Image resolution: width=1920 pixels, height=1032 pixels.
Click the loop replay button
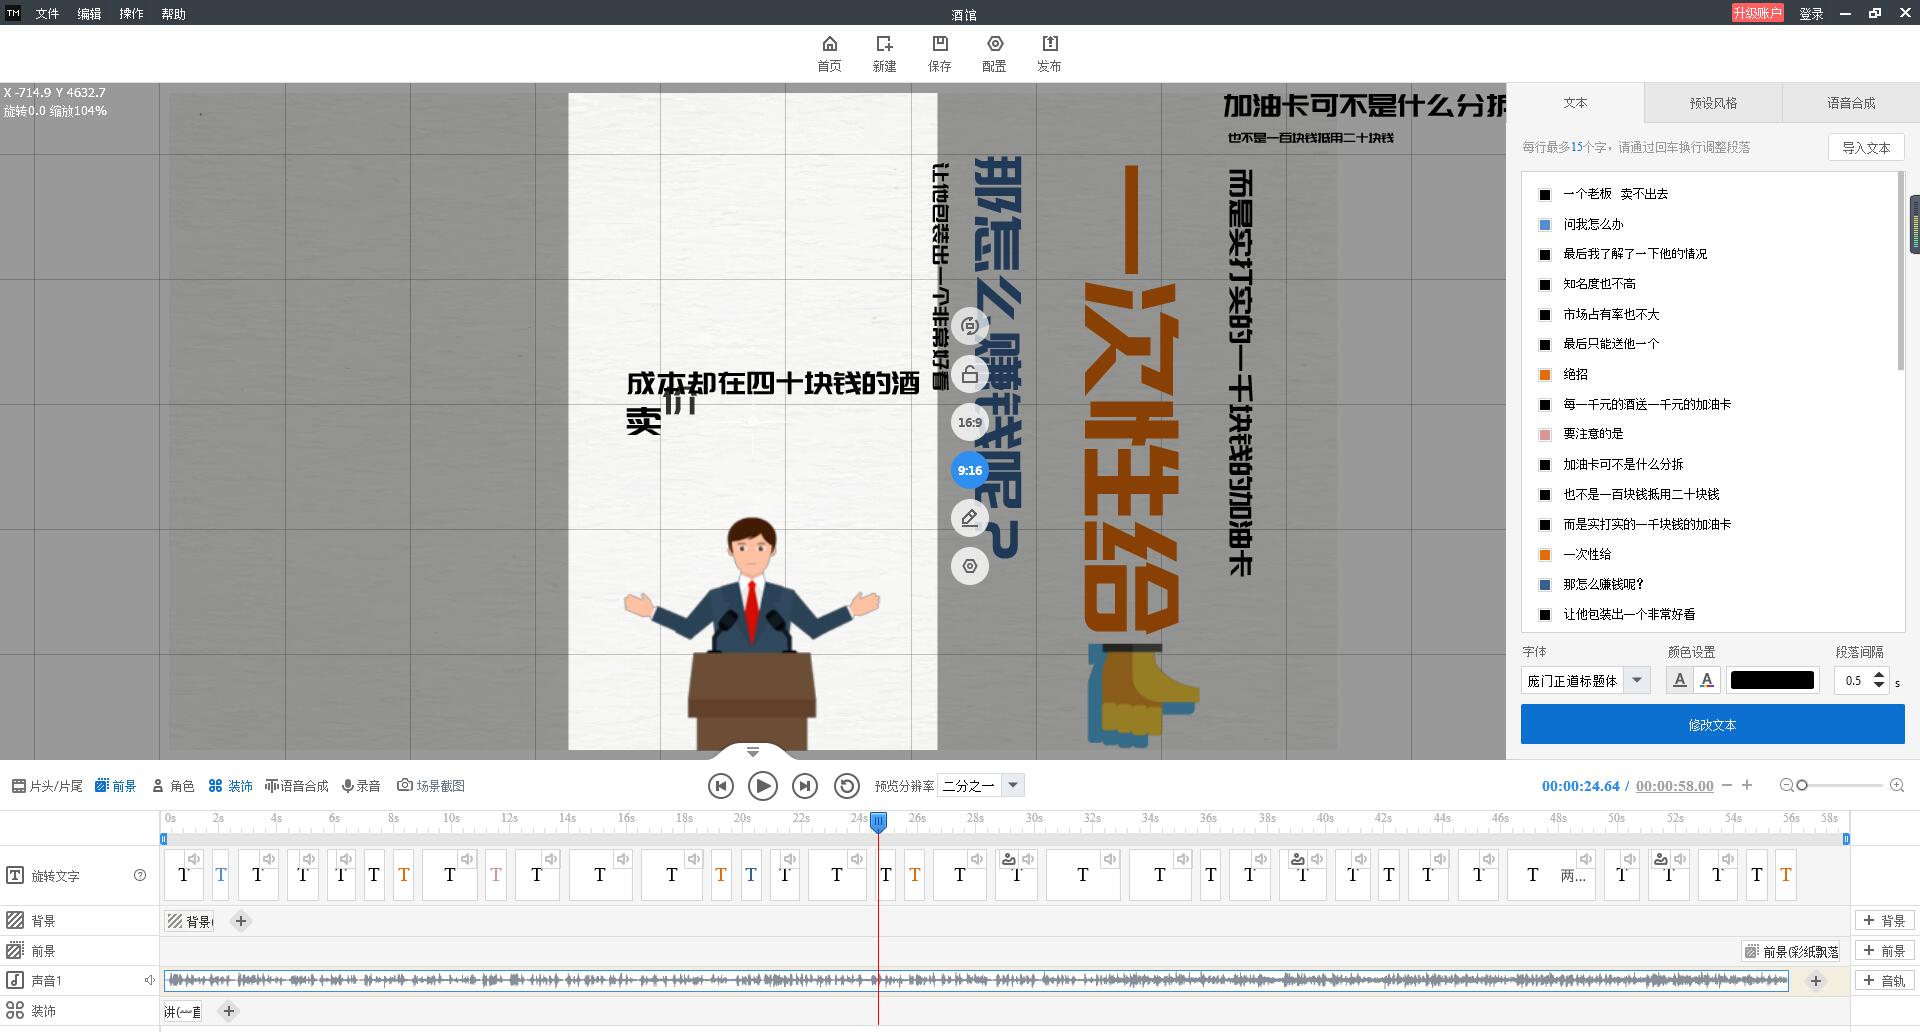[x=846, y=786]
